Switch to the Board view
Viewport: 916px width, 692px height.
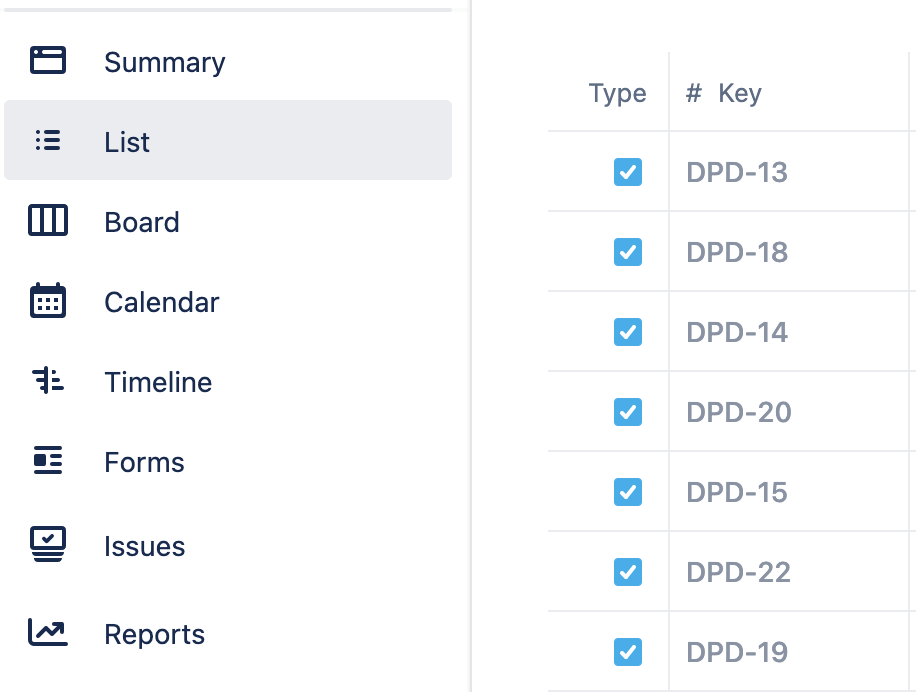coord(141,221)
